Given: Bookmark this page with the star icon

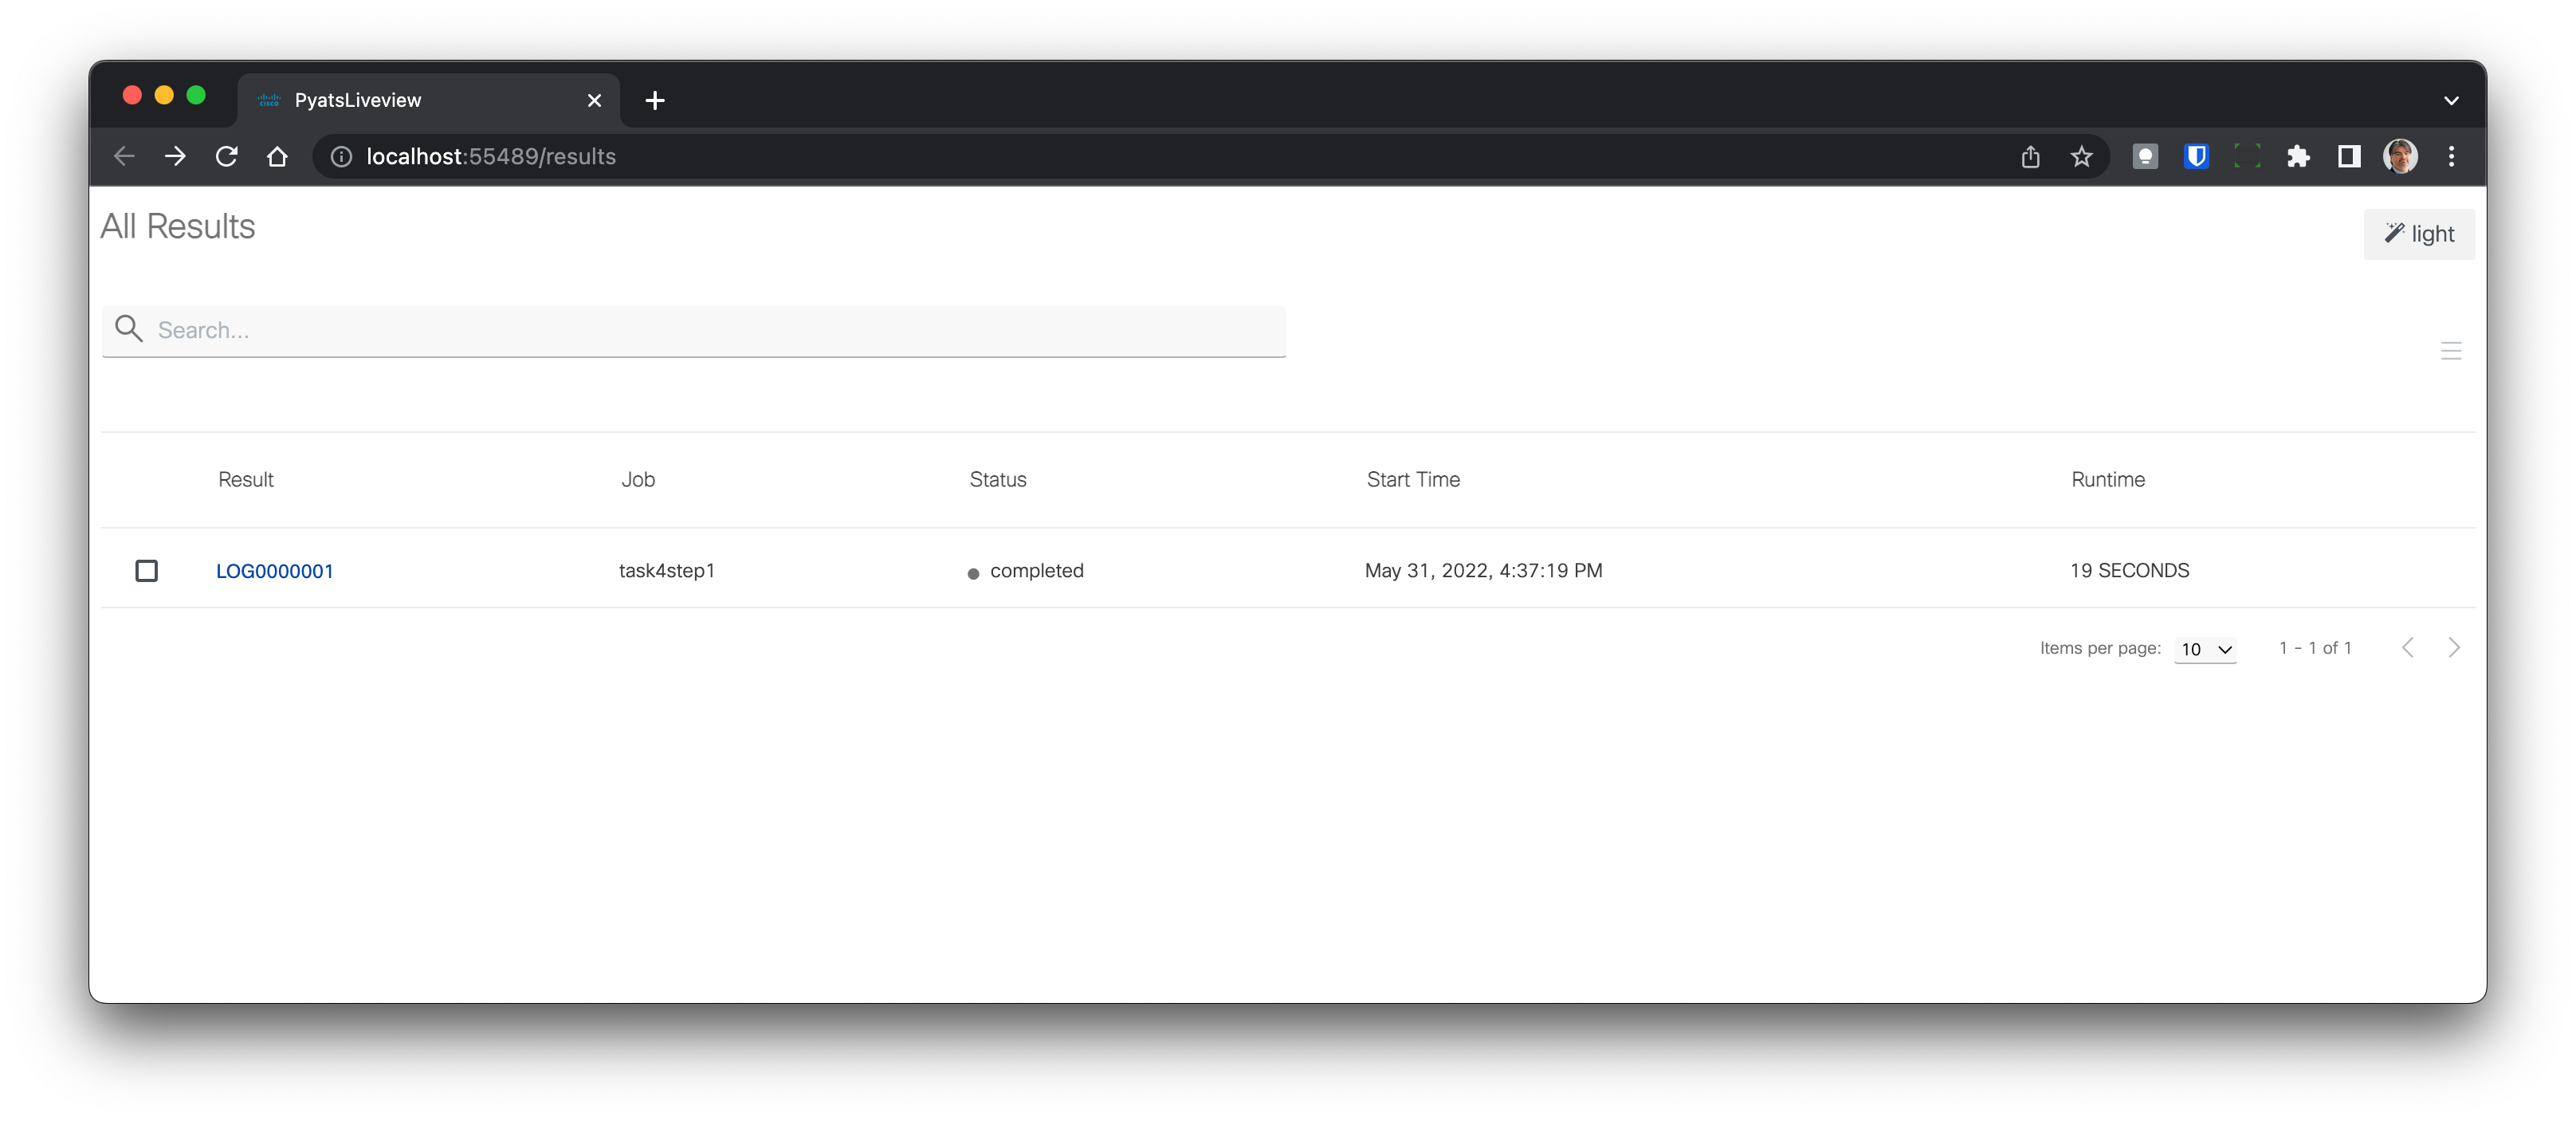Looking at the screenshot, I should (x=2082, y=156).
